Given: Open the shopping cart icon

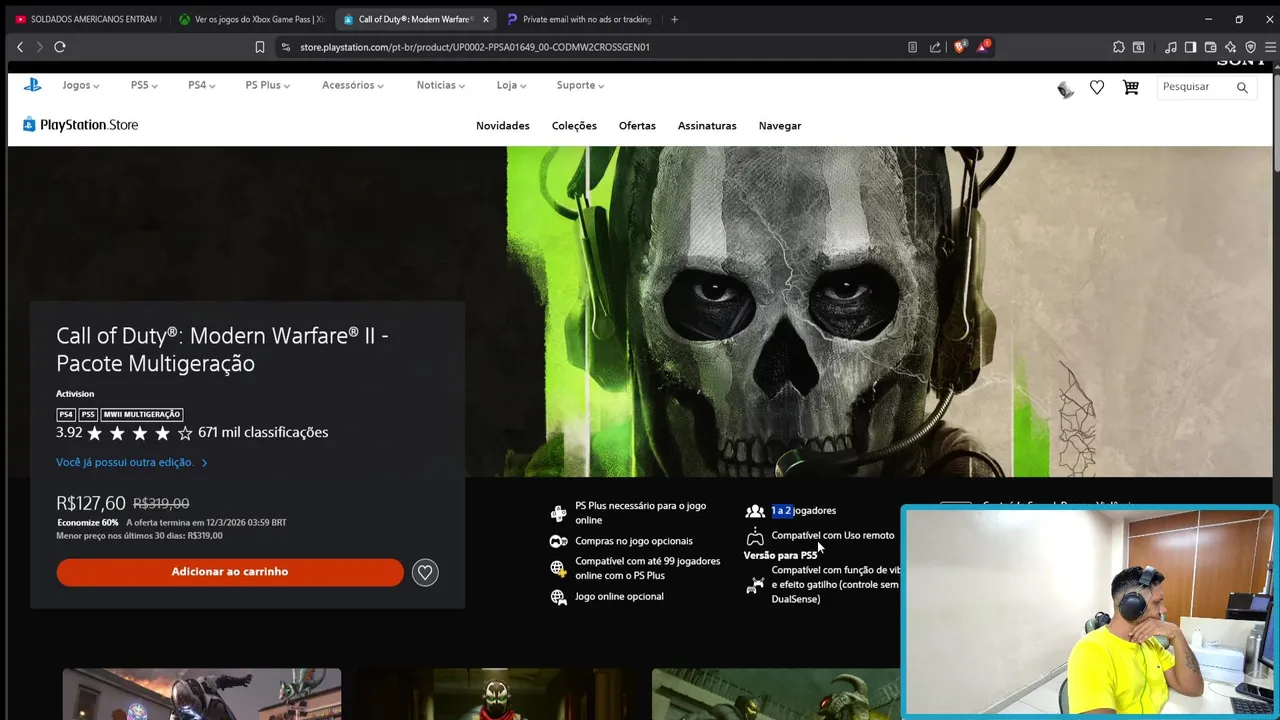Looking at the screenshot, I should [x=1131, y=87].
